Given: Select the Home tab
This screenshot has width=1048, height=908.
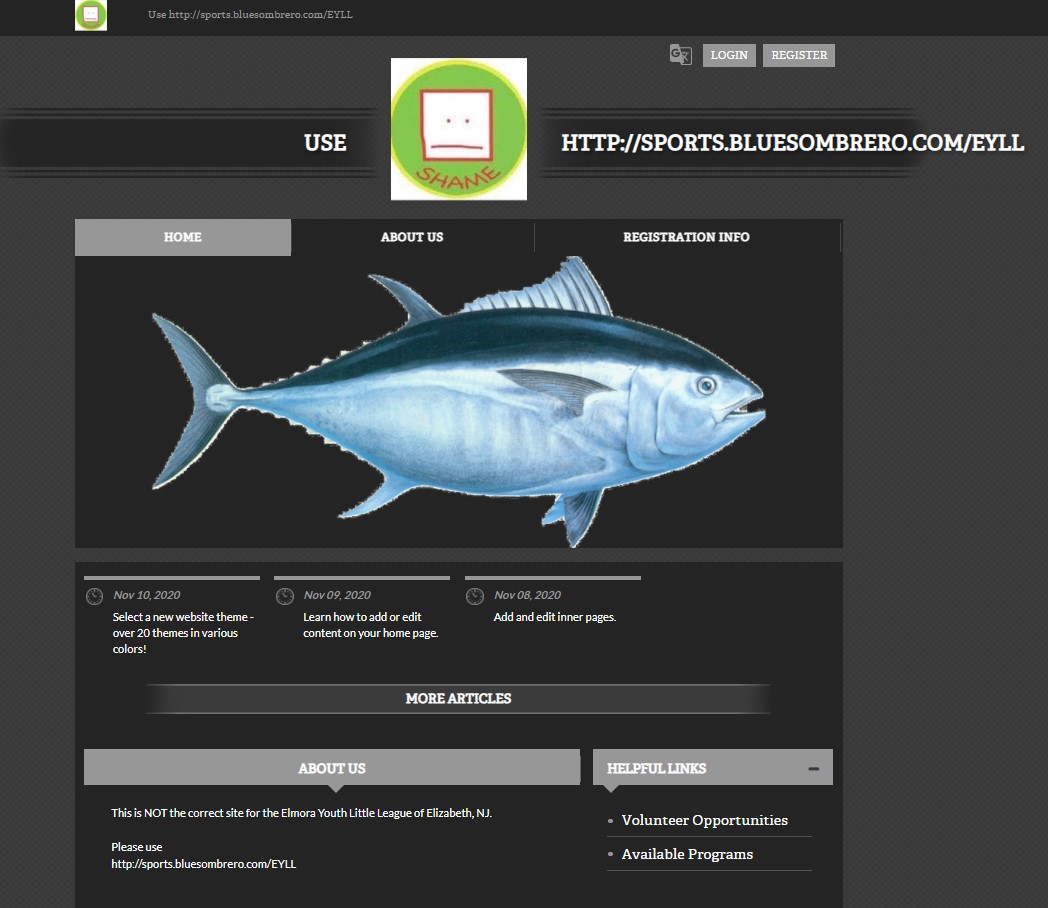Looking at the screenshot, I should click(182, 237).
